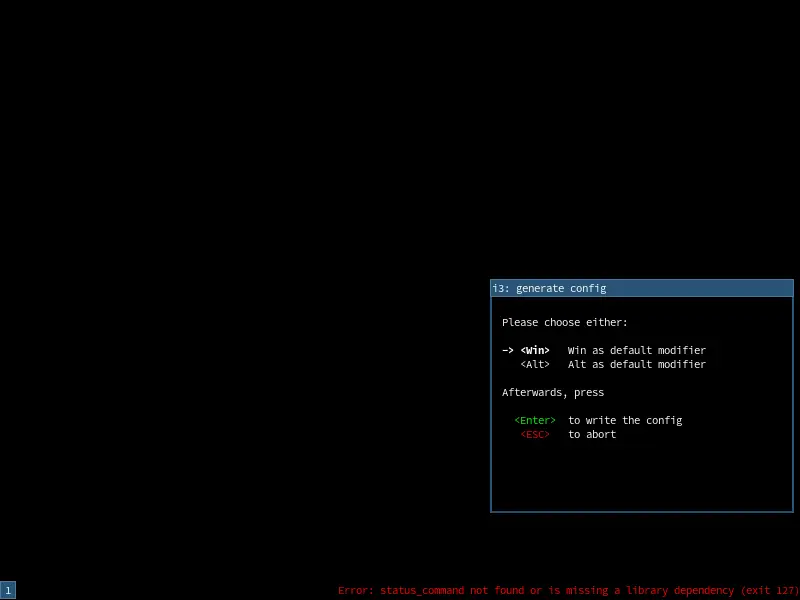The width and height of the screenshot is (800, 600).
Task: Select the <Alt> default modifier option
Action: pos(534,364)
